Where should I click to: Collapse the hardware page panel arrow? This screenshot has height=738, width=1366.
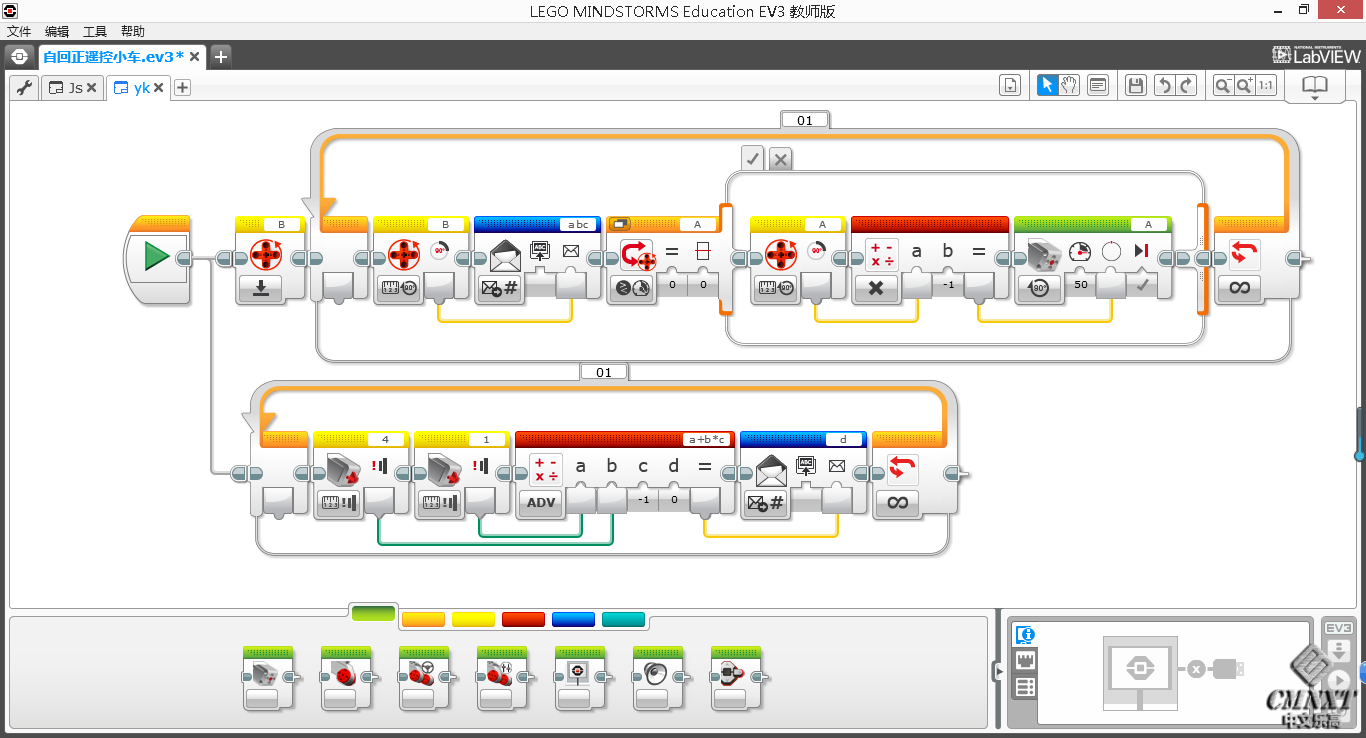(997, 671)
